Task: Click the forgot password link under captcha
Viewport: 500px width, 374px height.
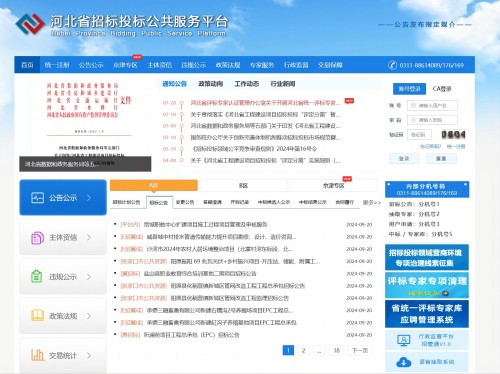Action: coord(430,146)
